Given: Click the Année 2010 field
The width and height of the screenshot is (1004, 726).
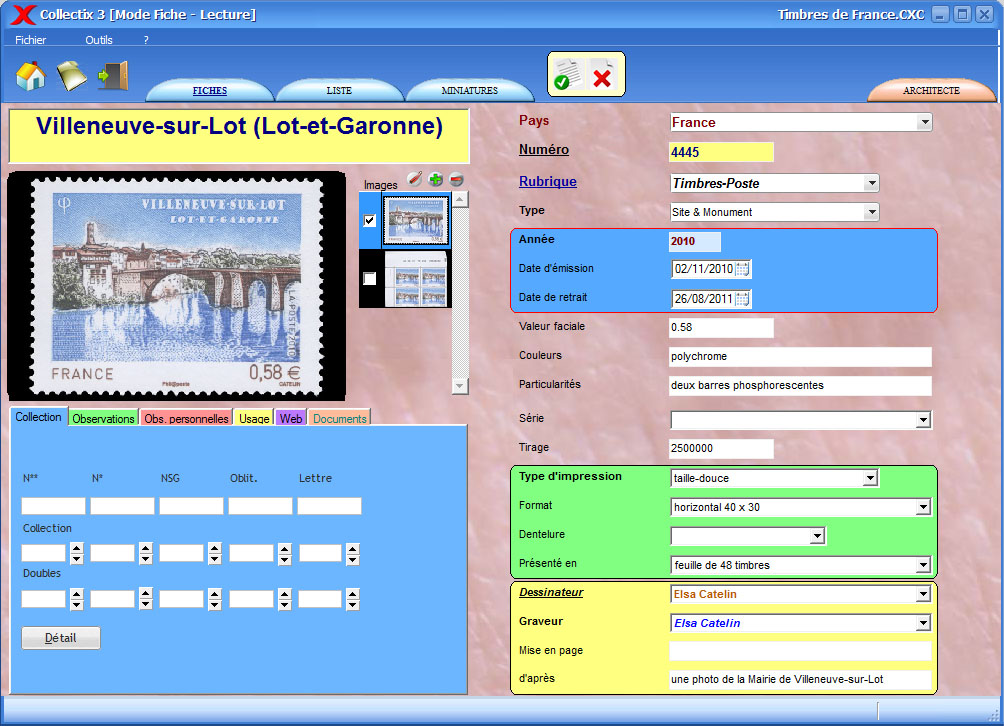Looking at the screenshot, I should click(x=695, y=241).
